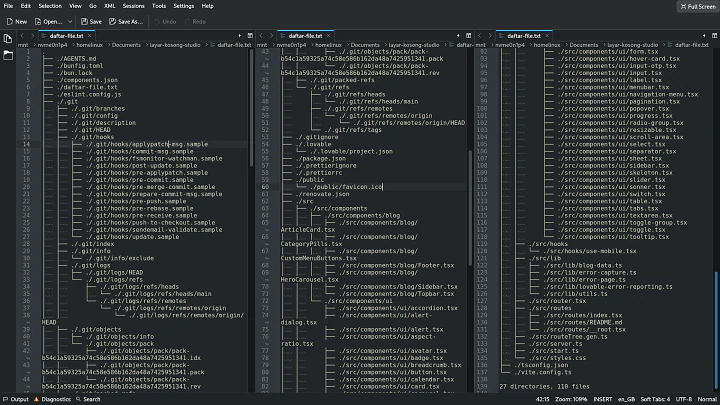
Task: Click 'mnt' breadcrumb in left pane
Action: pos(23,45)
